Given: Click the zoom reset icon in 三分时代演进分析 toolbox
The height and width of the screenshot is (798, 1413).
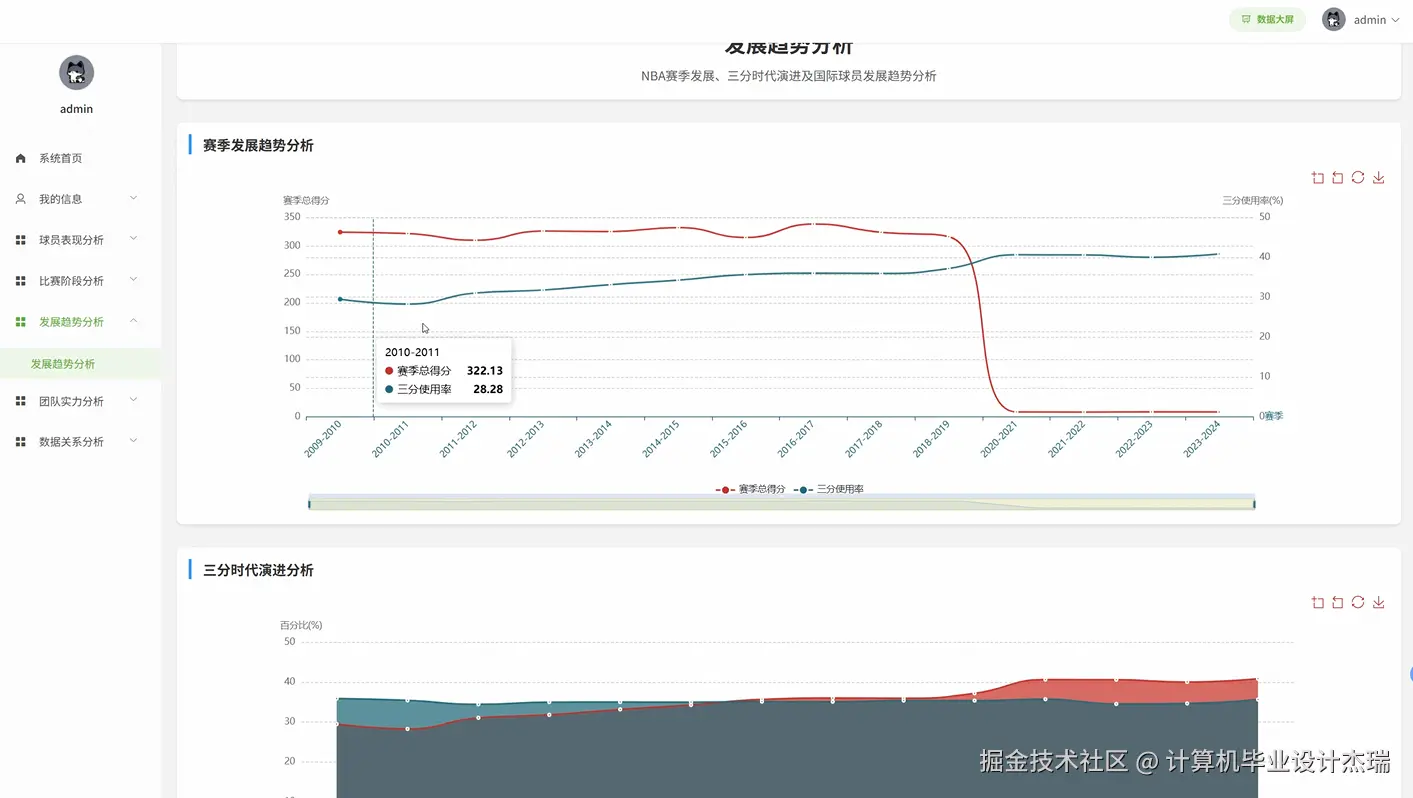Looking at the screenshot, I should point(1337,602).
